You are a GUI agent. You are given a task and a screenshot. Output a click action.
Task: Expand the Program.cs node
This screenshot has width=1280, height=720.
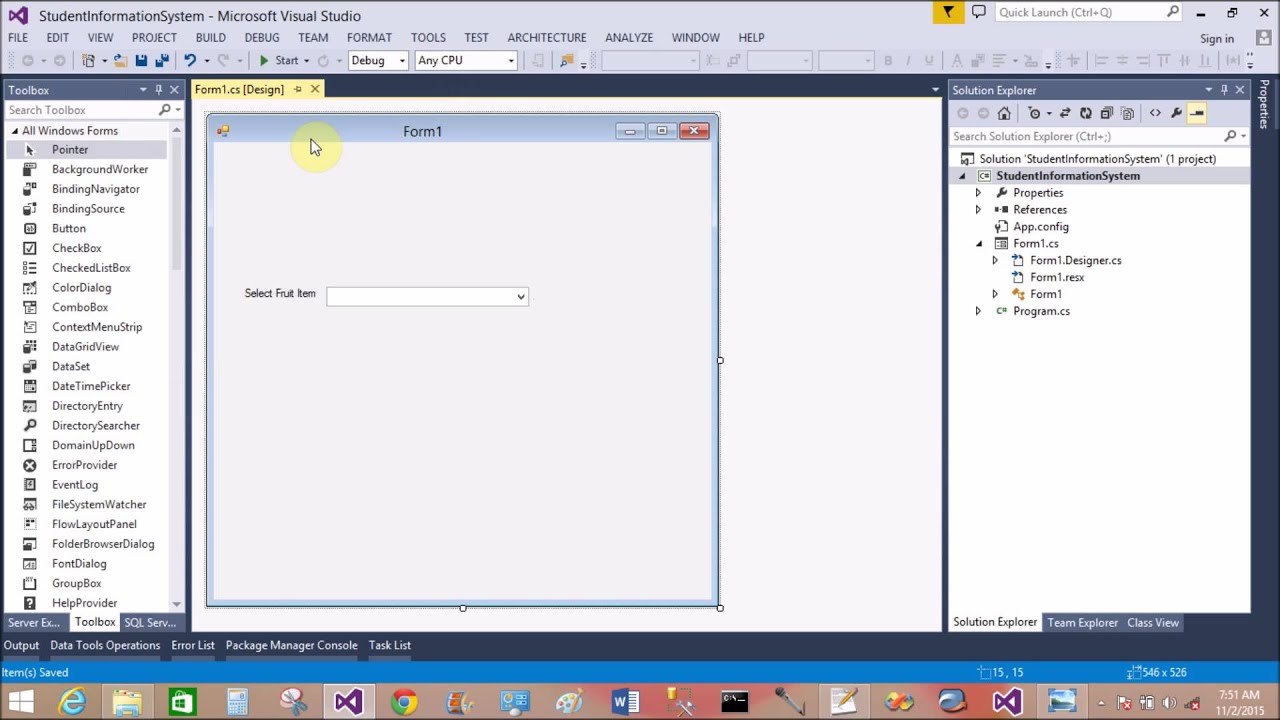tap(978, 311)
